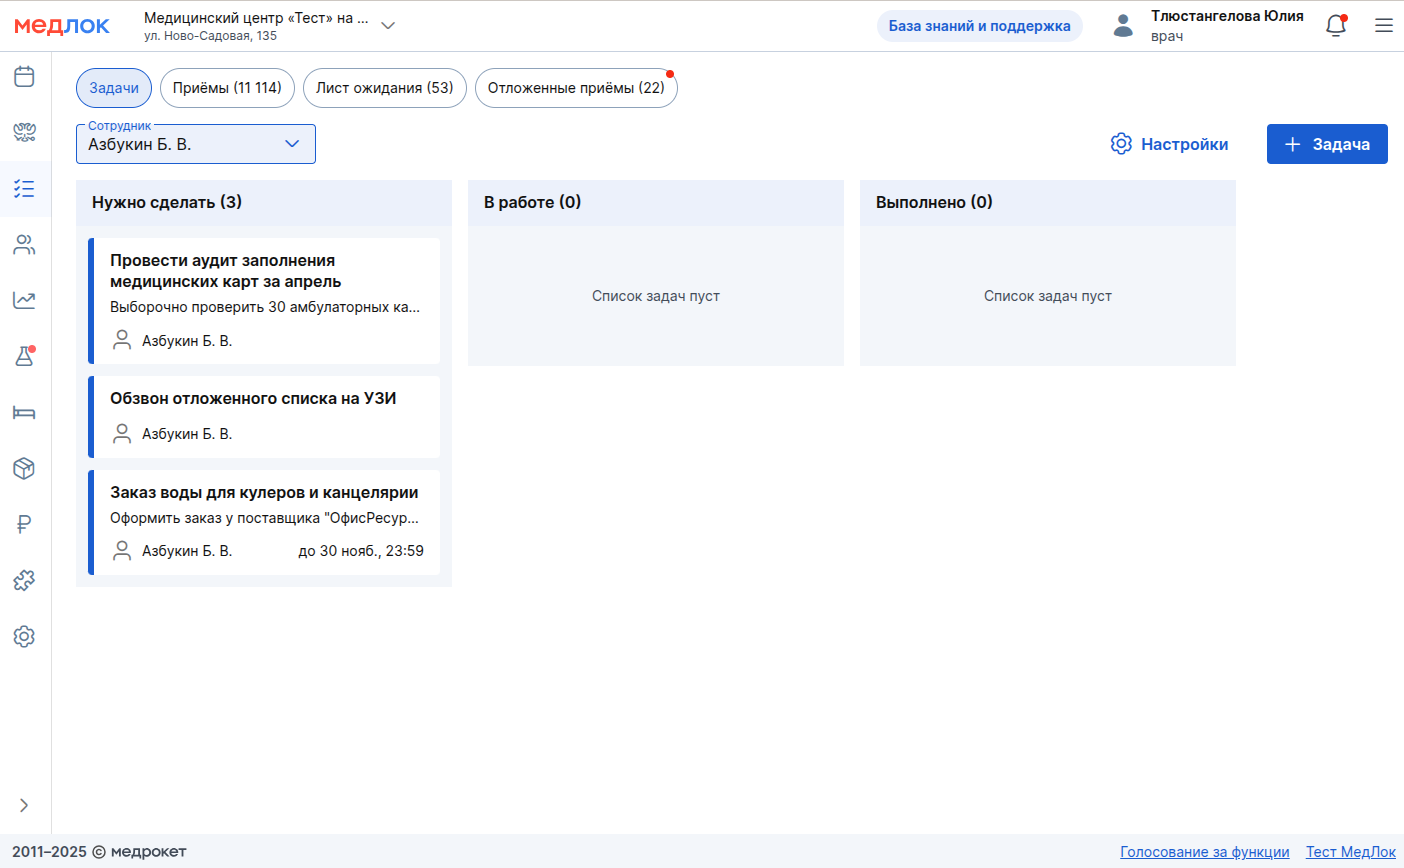Open the calendar icon in sidebar
Screen dimensions: 1404x868
25,77
